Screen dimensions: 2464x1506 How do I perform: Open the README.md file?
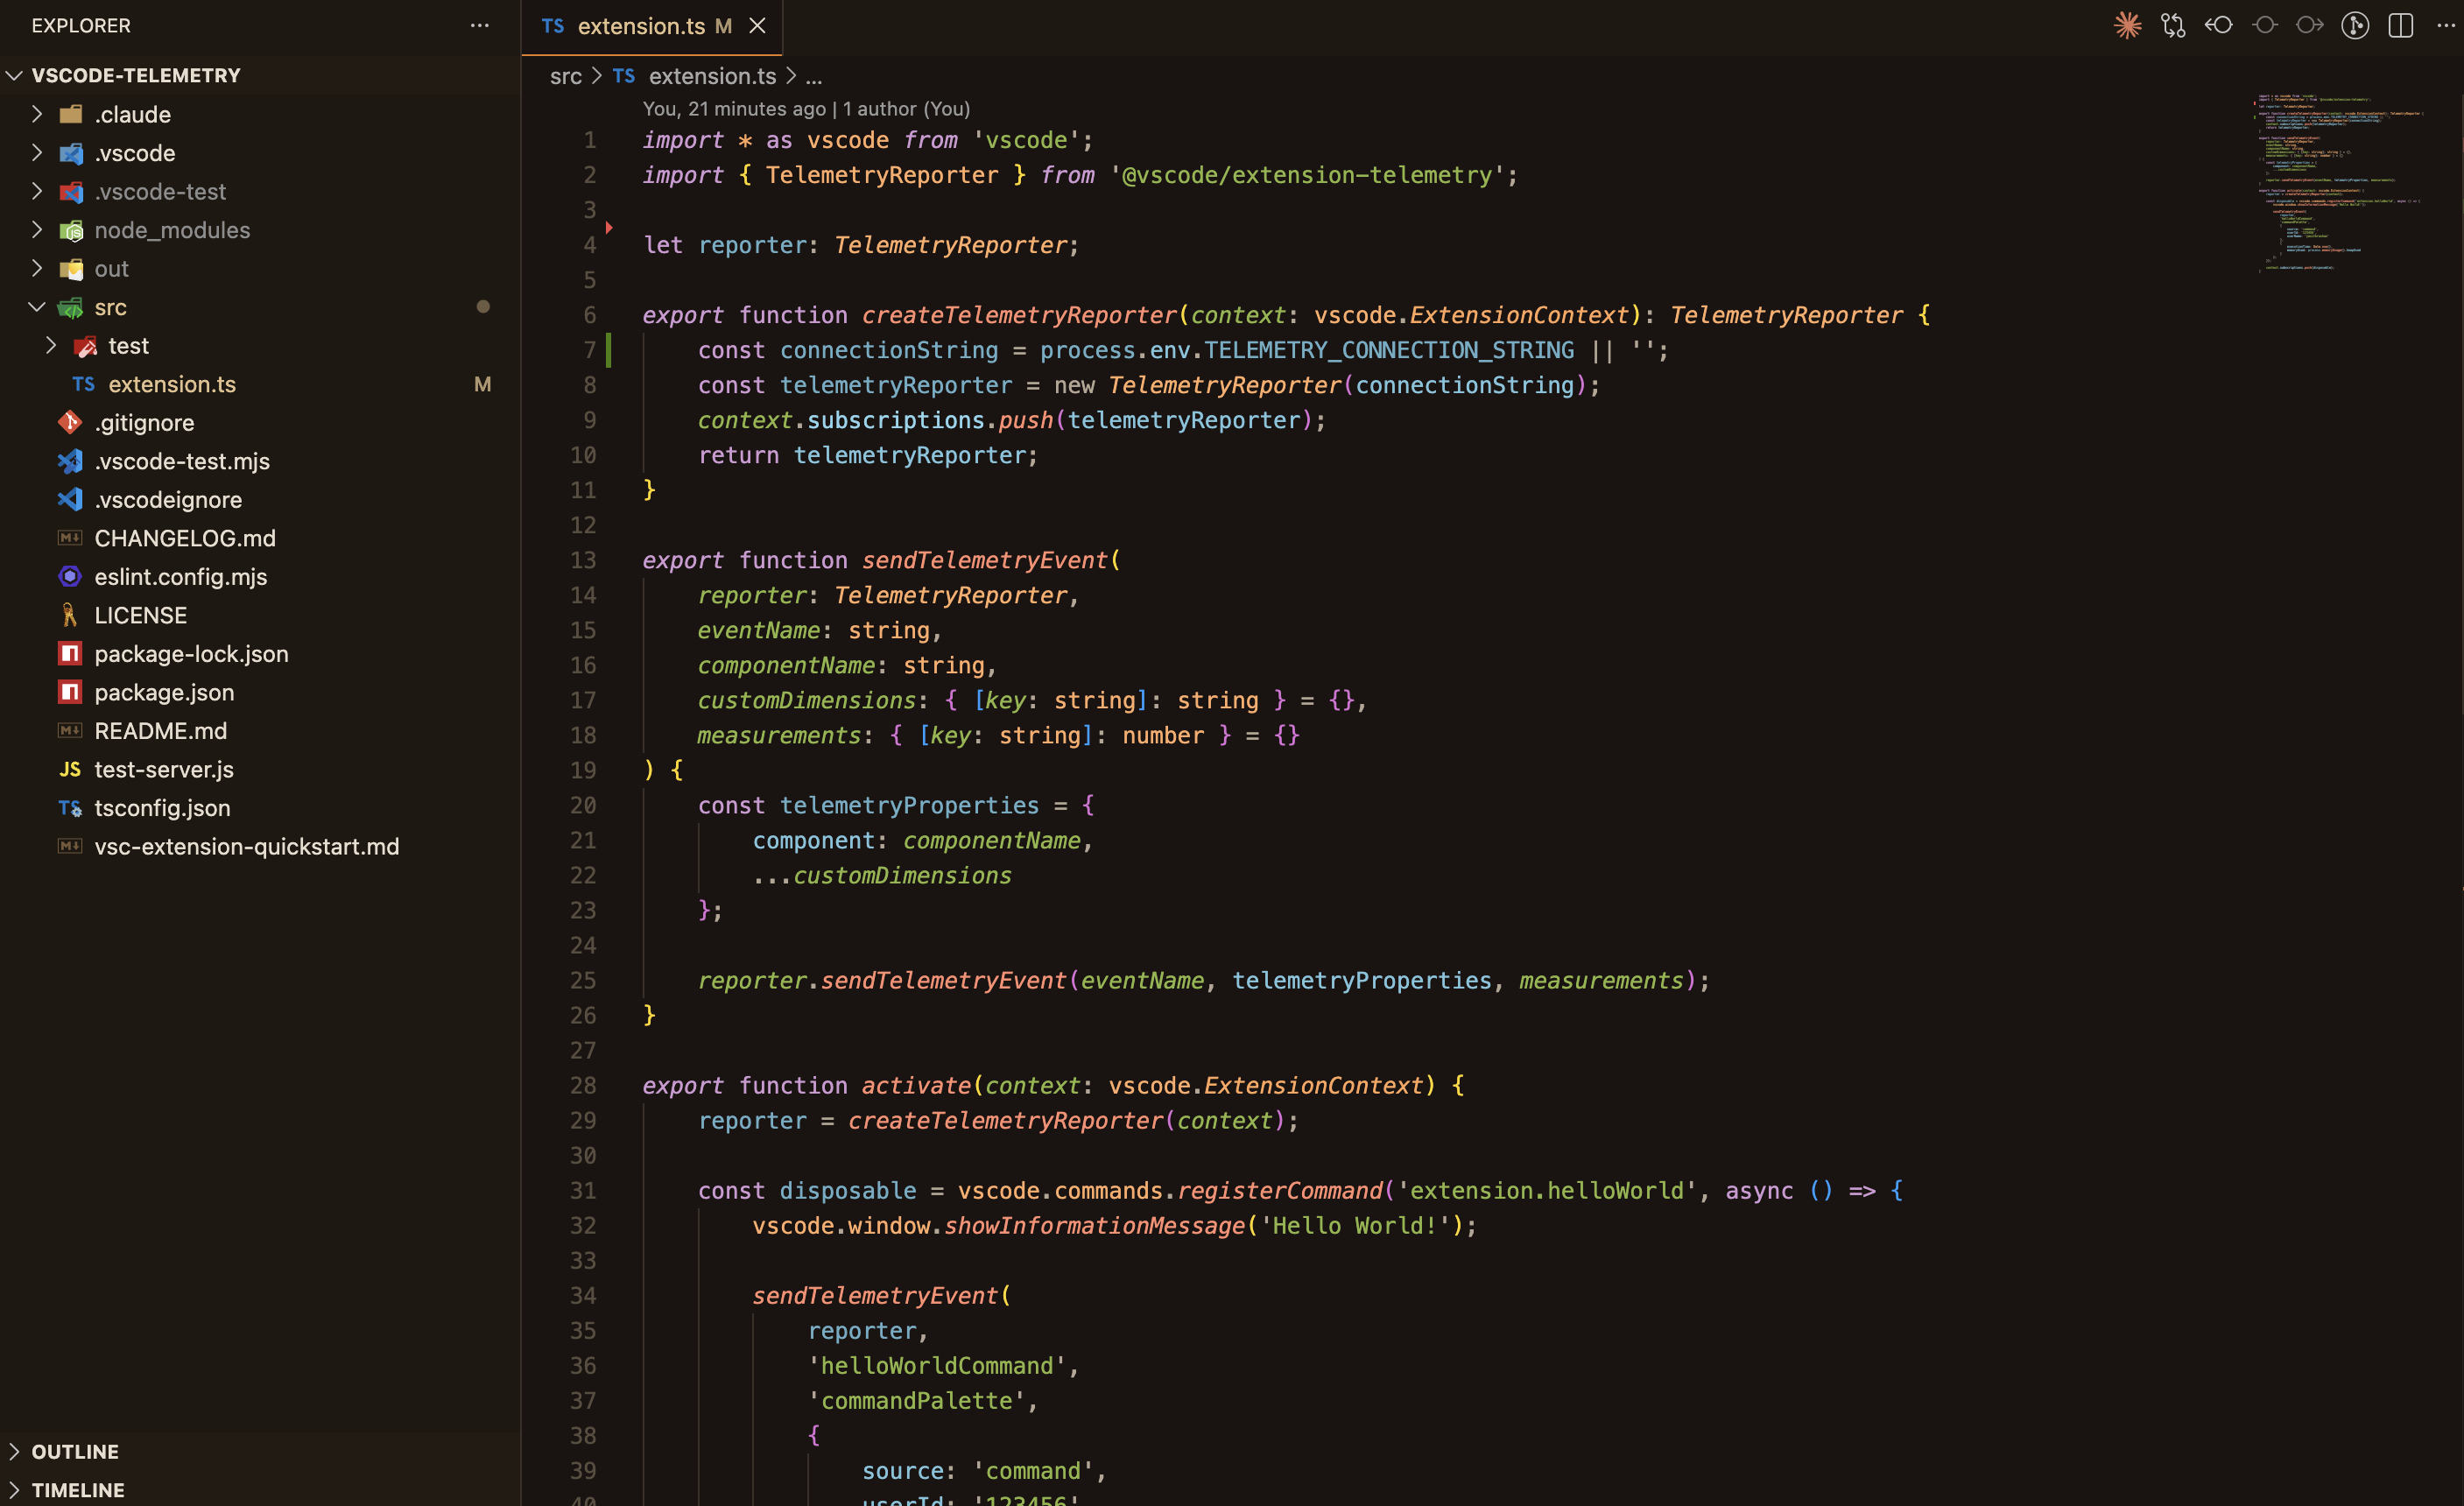161,731
